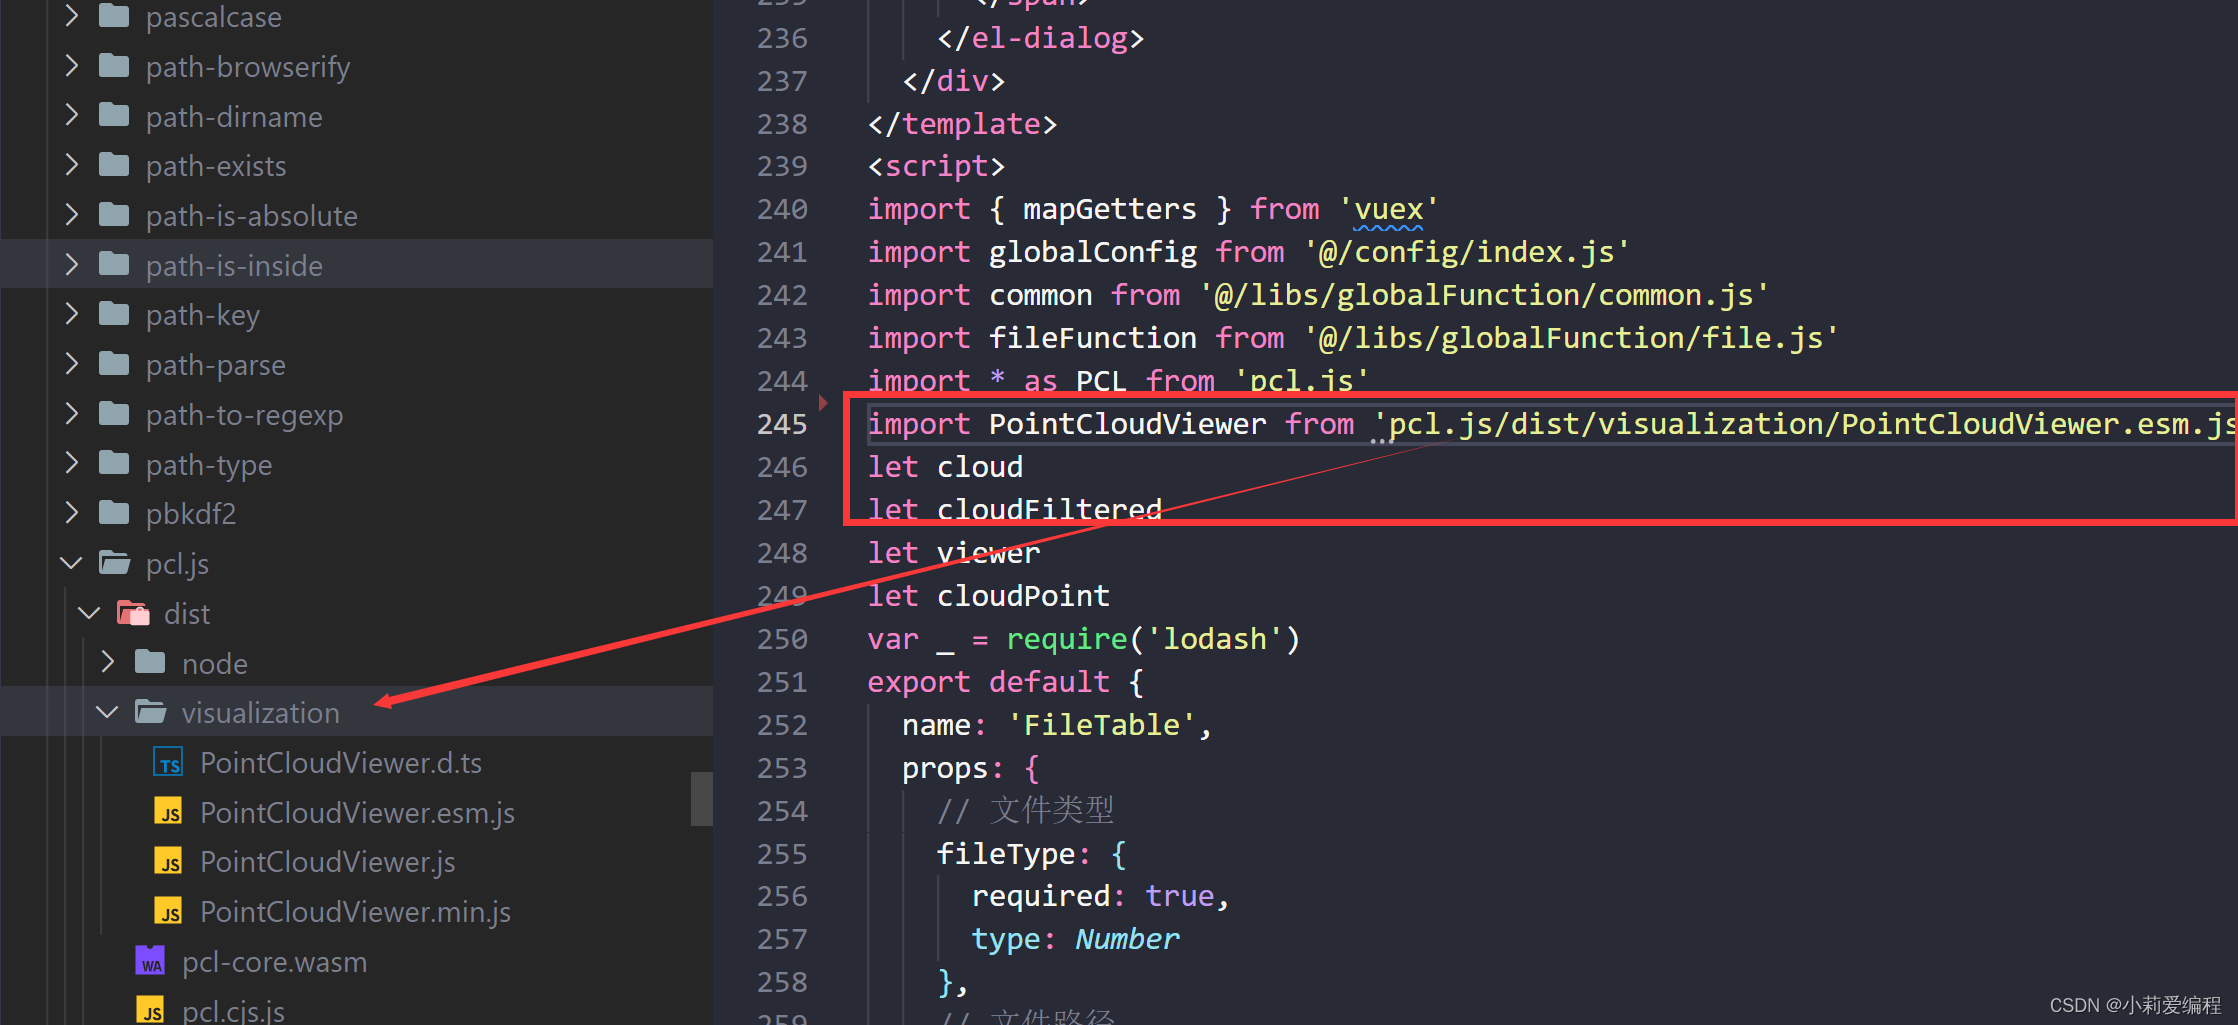Click the JS icon of PointCloudViewer.js

pyautogui.click(x=168, y=862)
